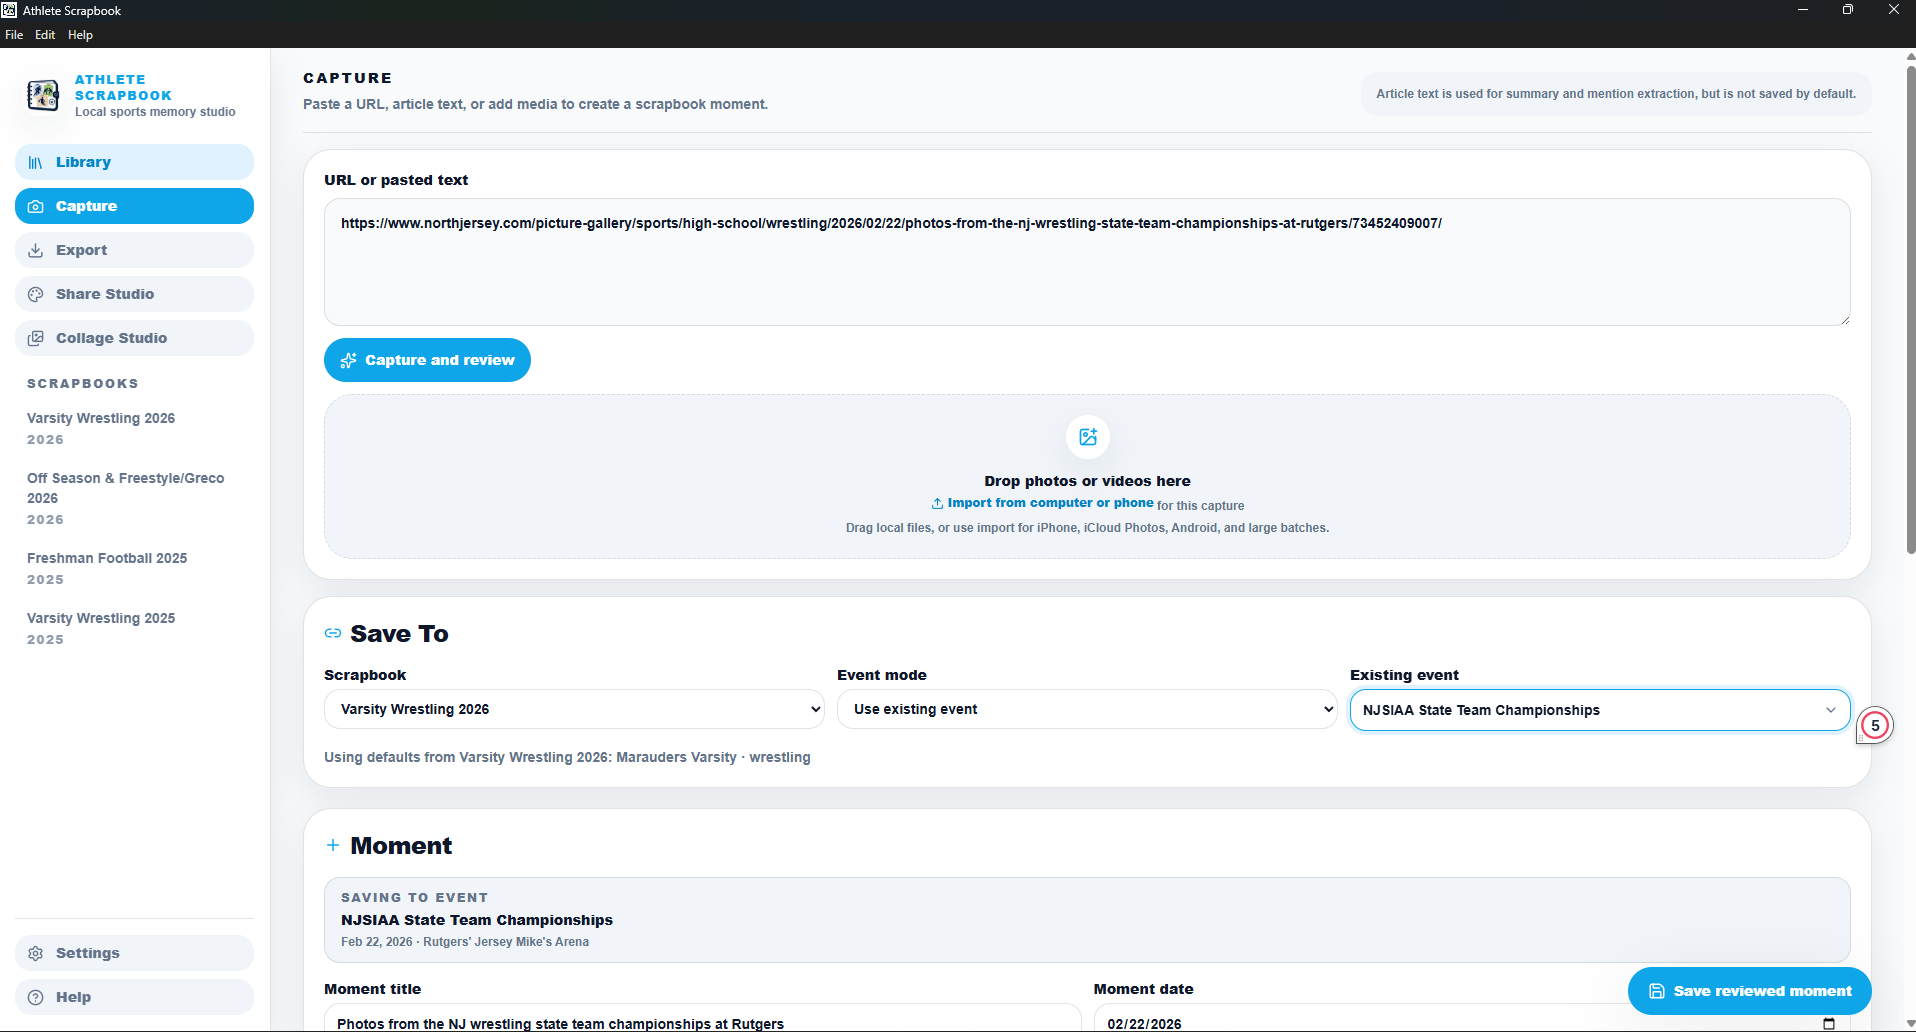The image size is (1916, 1032).
Task: Open the File menu
Action: coord(14,35)
